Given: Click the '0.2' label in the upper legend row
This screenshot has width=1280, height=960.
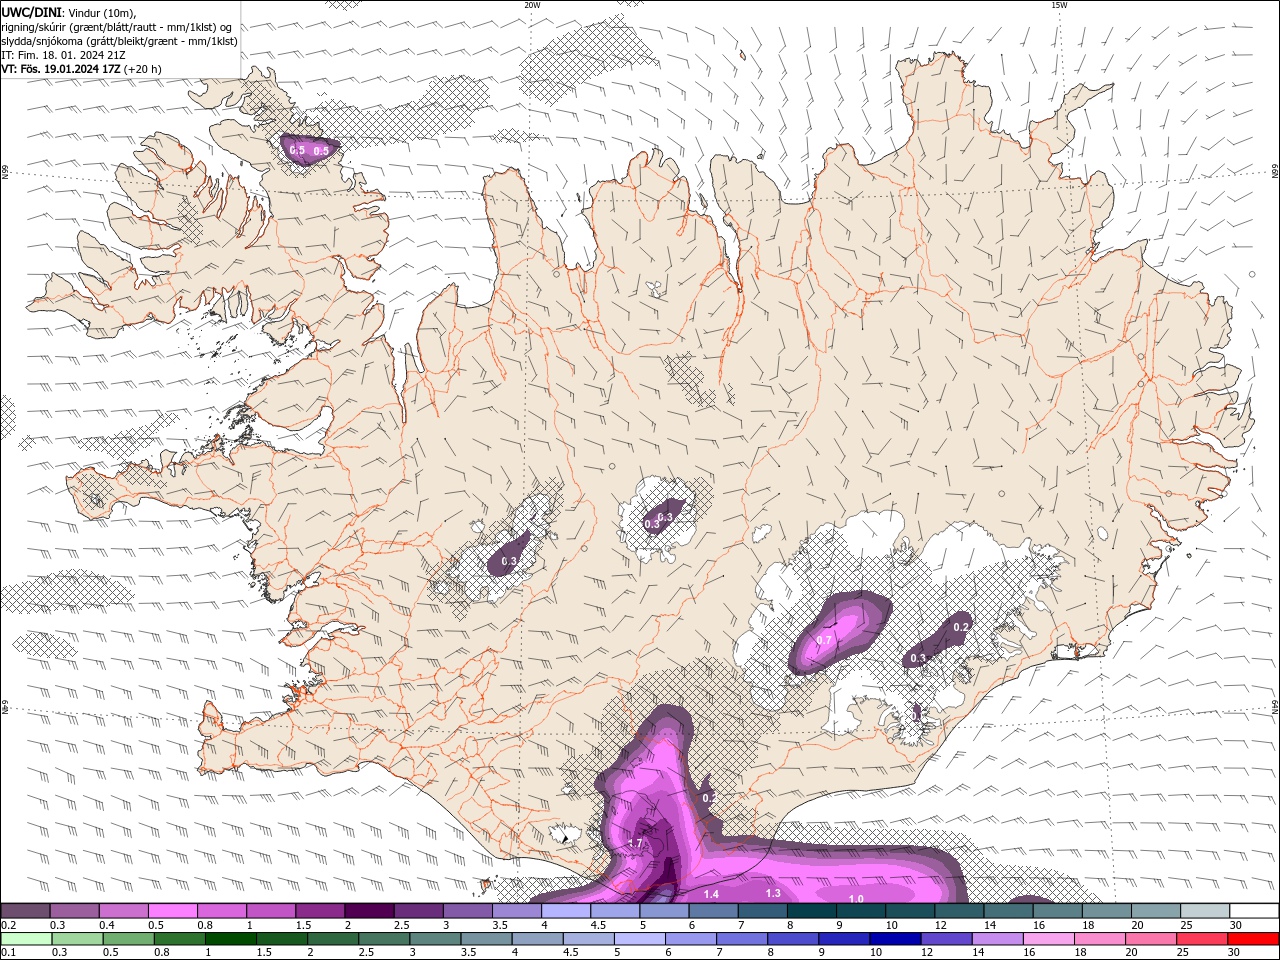Looking at the screenshot, I should 9,925.
